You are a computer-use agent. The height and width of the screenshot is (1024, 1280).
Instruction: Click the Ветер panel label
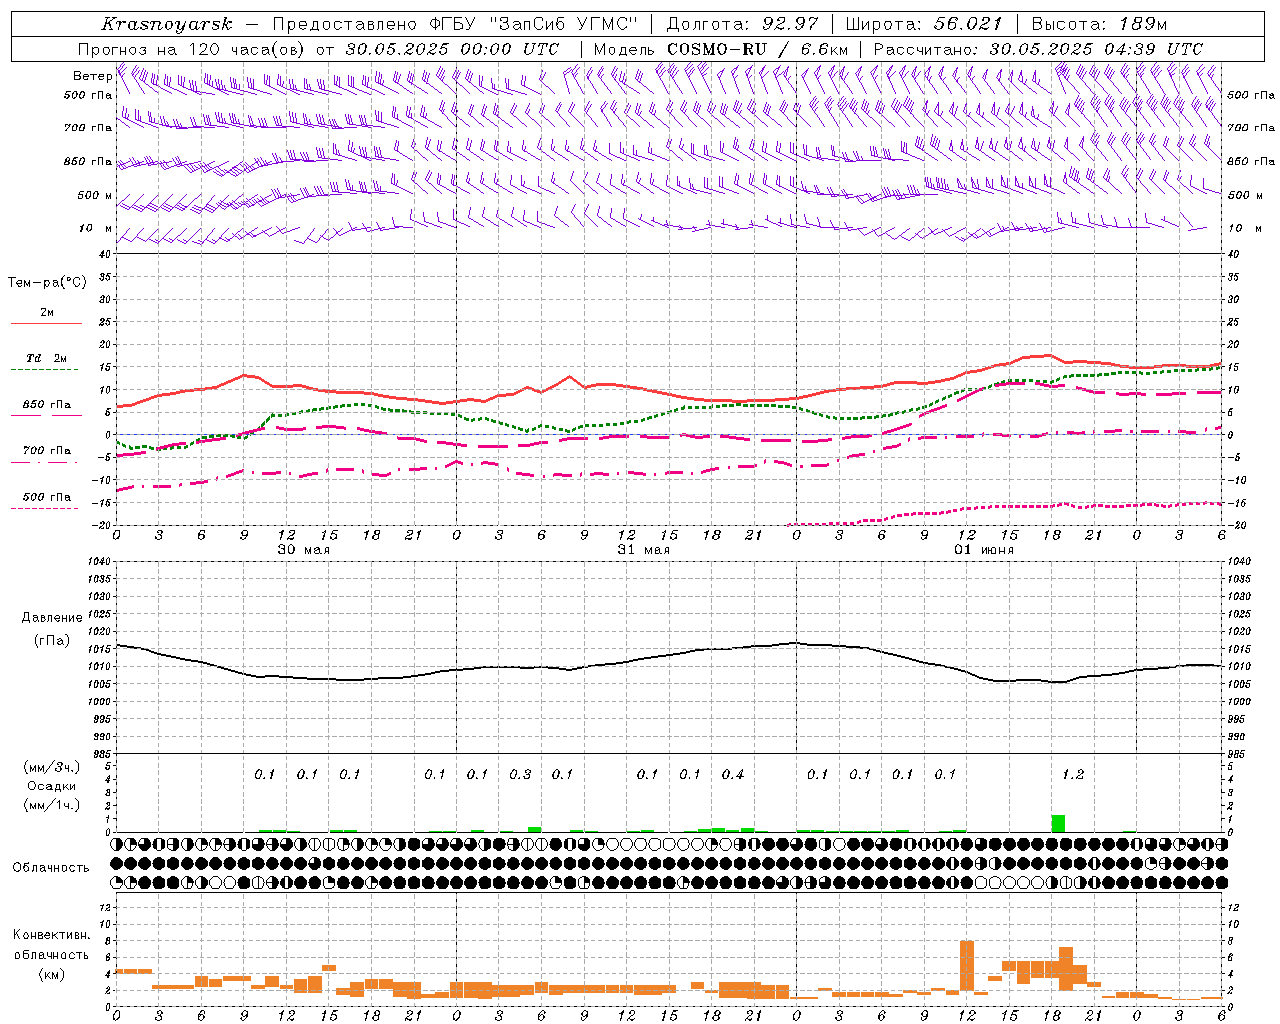point(92,76)
